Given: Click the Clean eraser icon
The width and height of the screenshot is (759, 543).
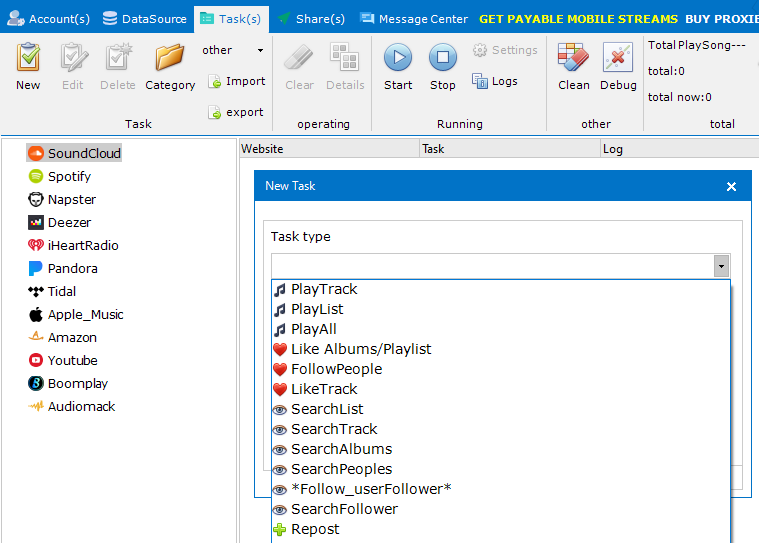Looking at the screenshot, I should [573, 58].
